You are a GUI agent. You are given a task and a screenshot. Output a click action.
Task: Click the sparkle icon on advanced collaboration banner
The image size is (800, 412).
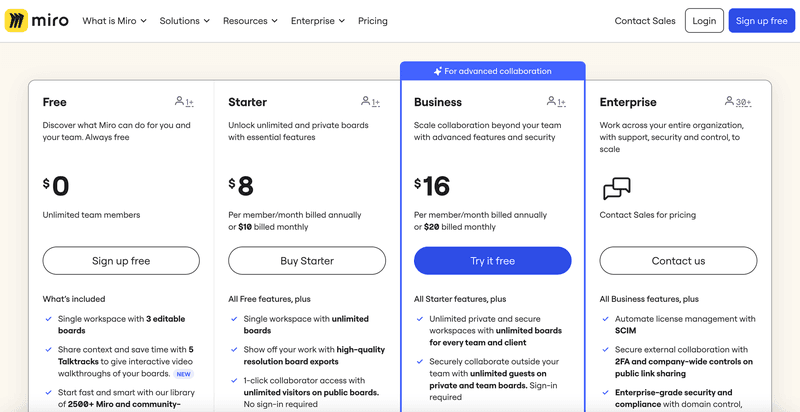click(438, 72)
